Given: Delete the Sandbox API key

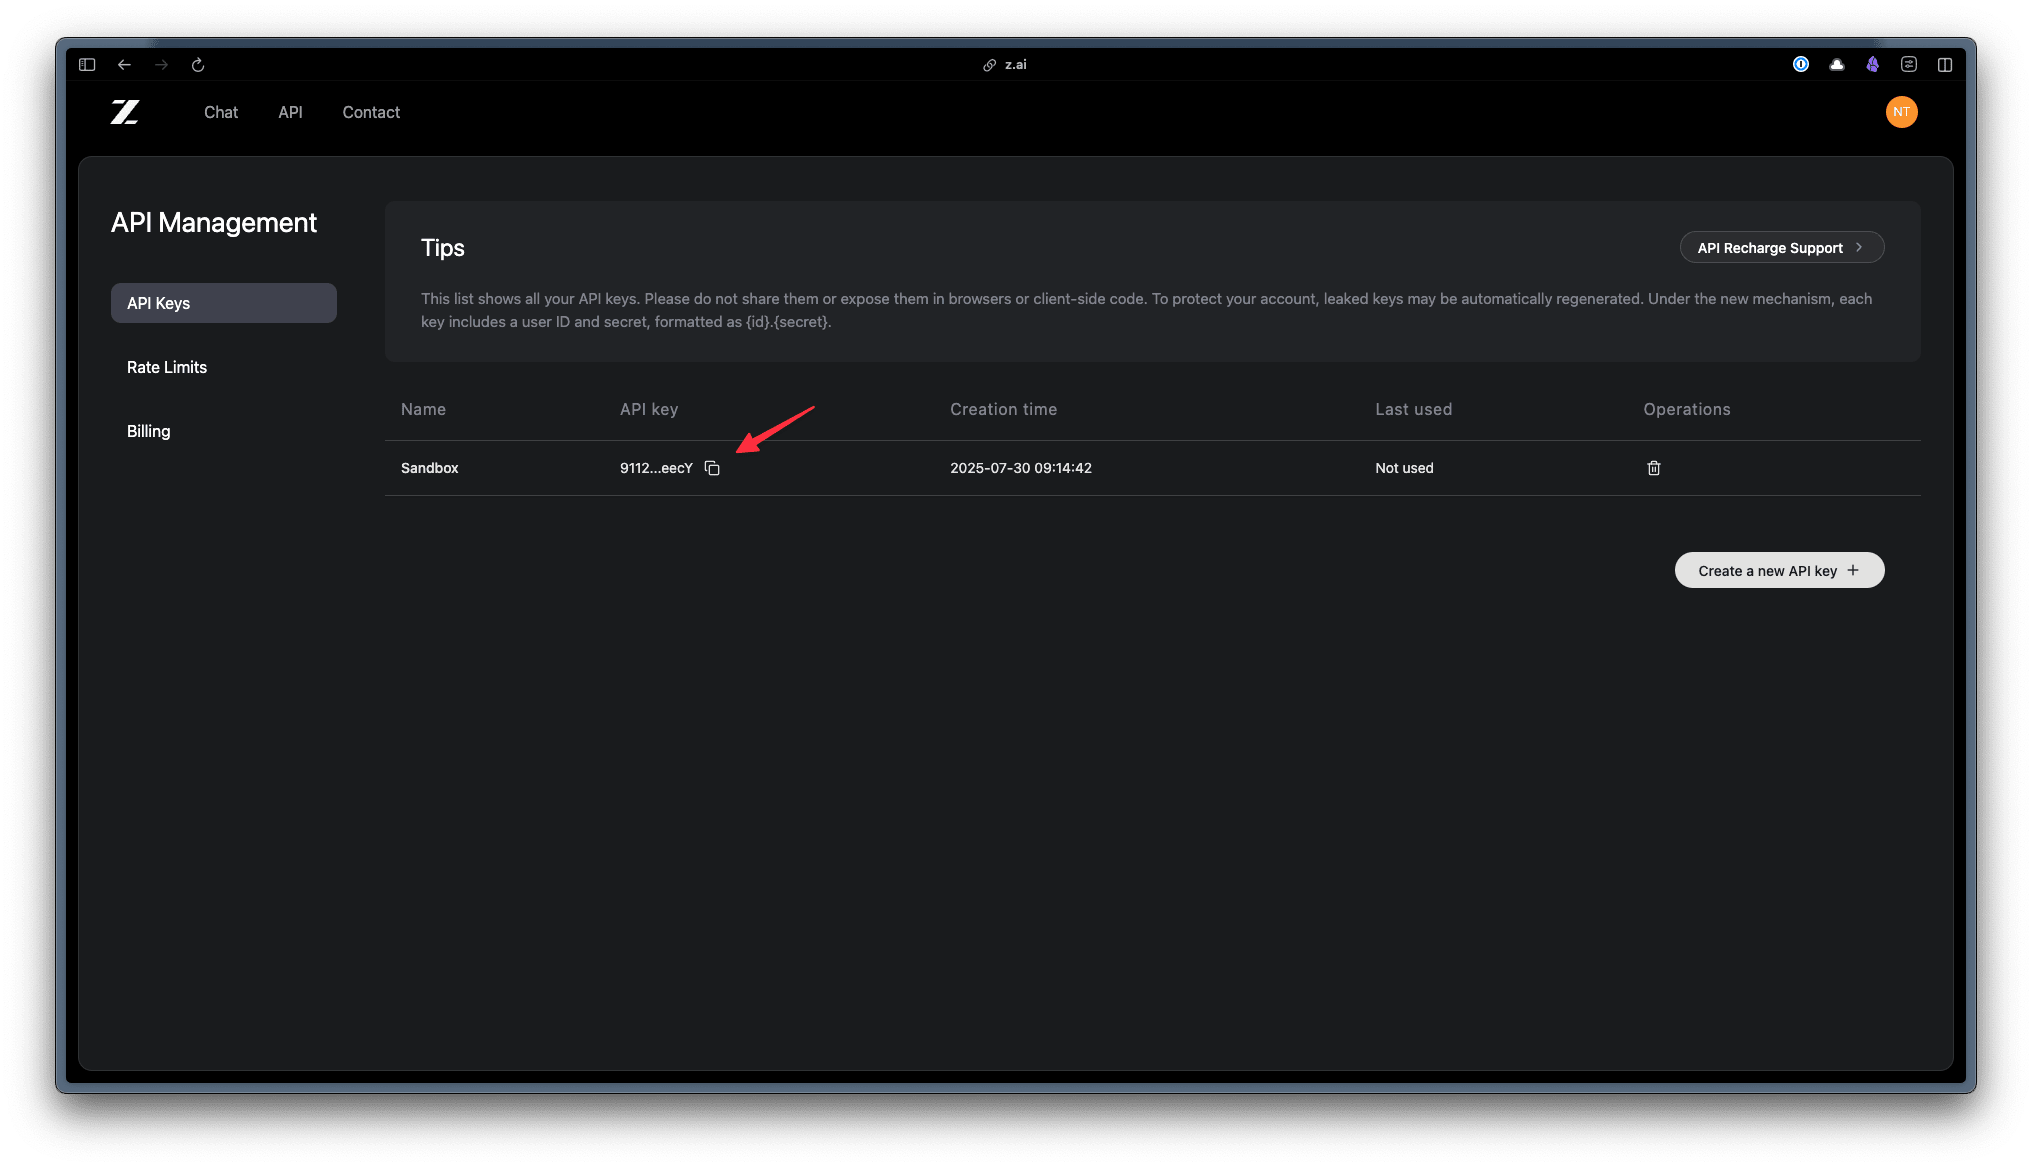Looking at the screenshot, I should click(x=1654, y=468).
